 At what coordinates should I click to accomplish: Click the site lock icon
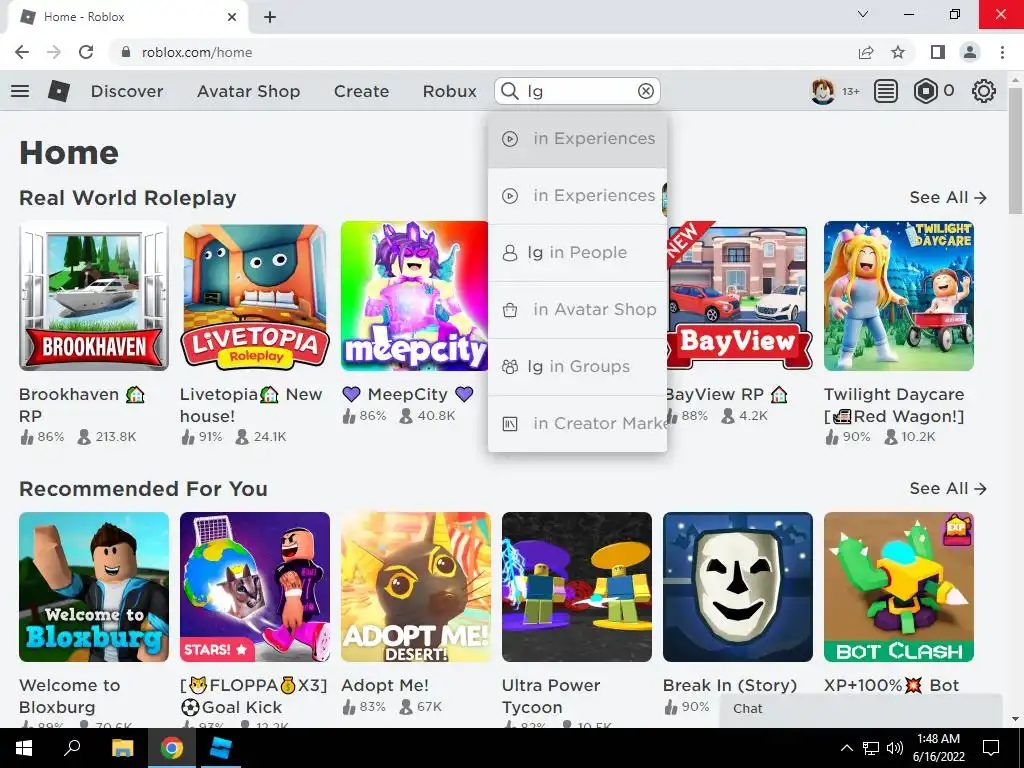click(126, 52)
